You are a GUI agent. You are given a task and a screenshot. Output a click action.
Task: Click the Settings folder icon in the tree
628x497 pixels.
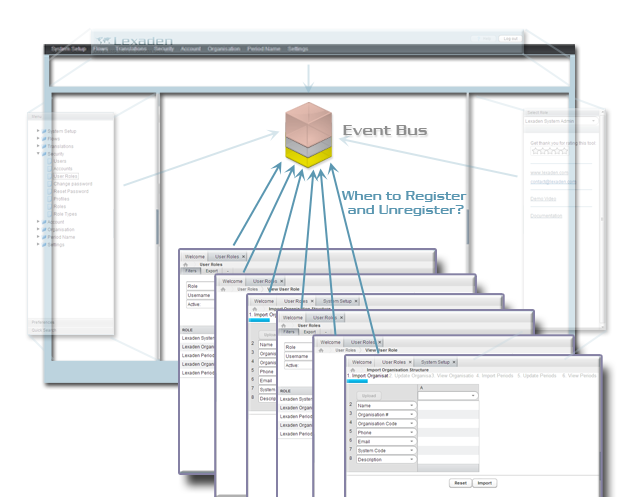(44, 245)
